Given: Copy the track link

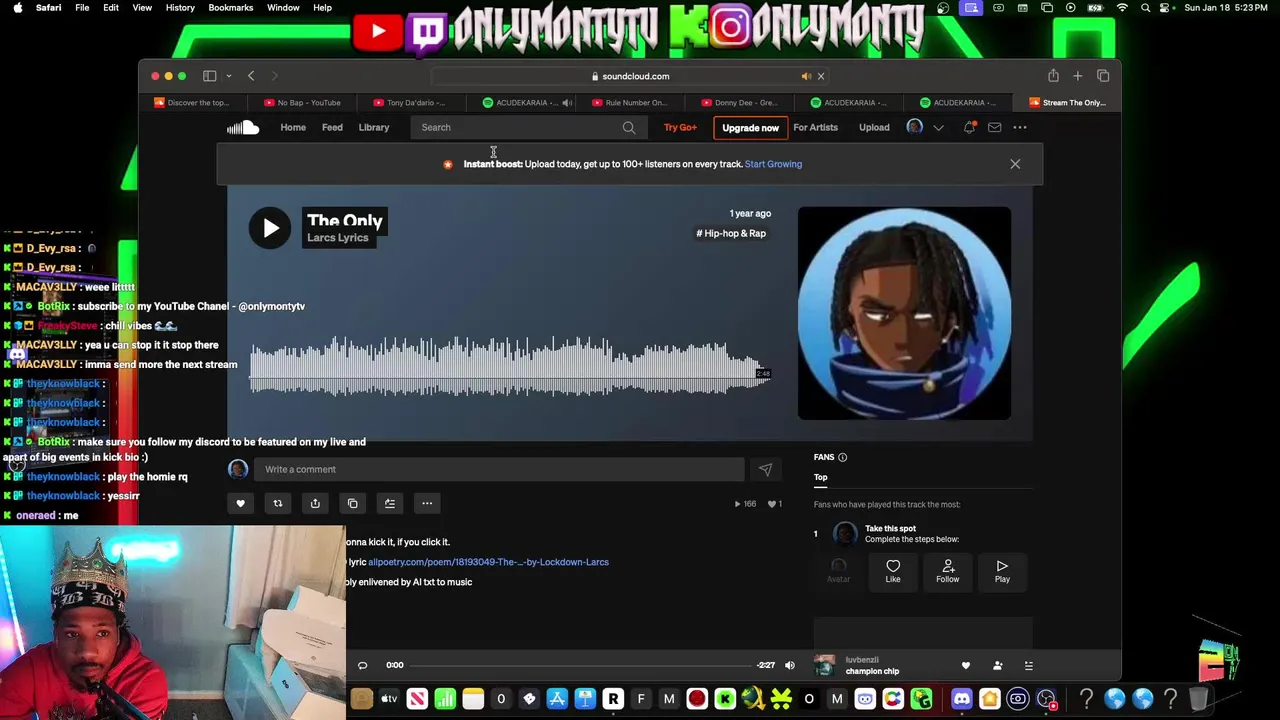Looking at the screenshot, I should point(352,504).
